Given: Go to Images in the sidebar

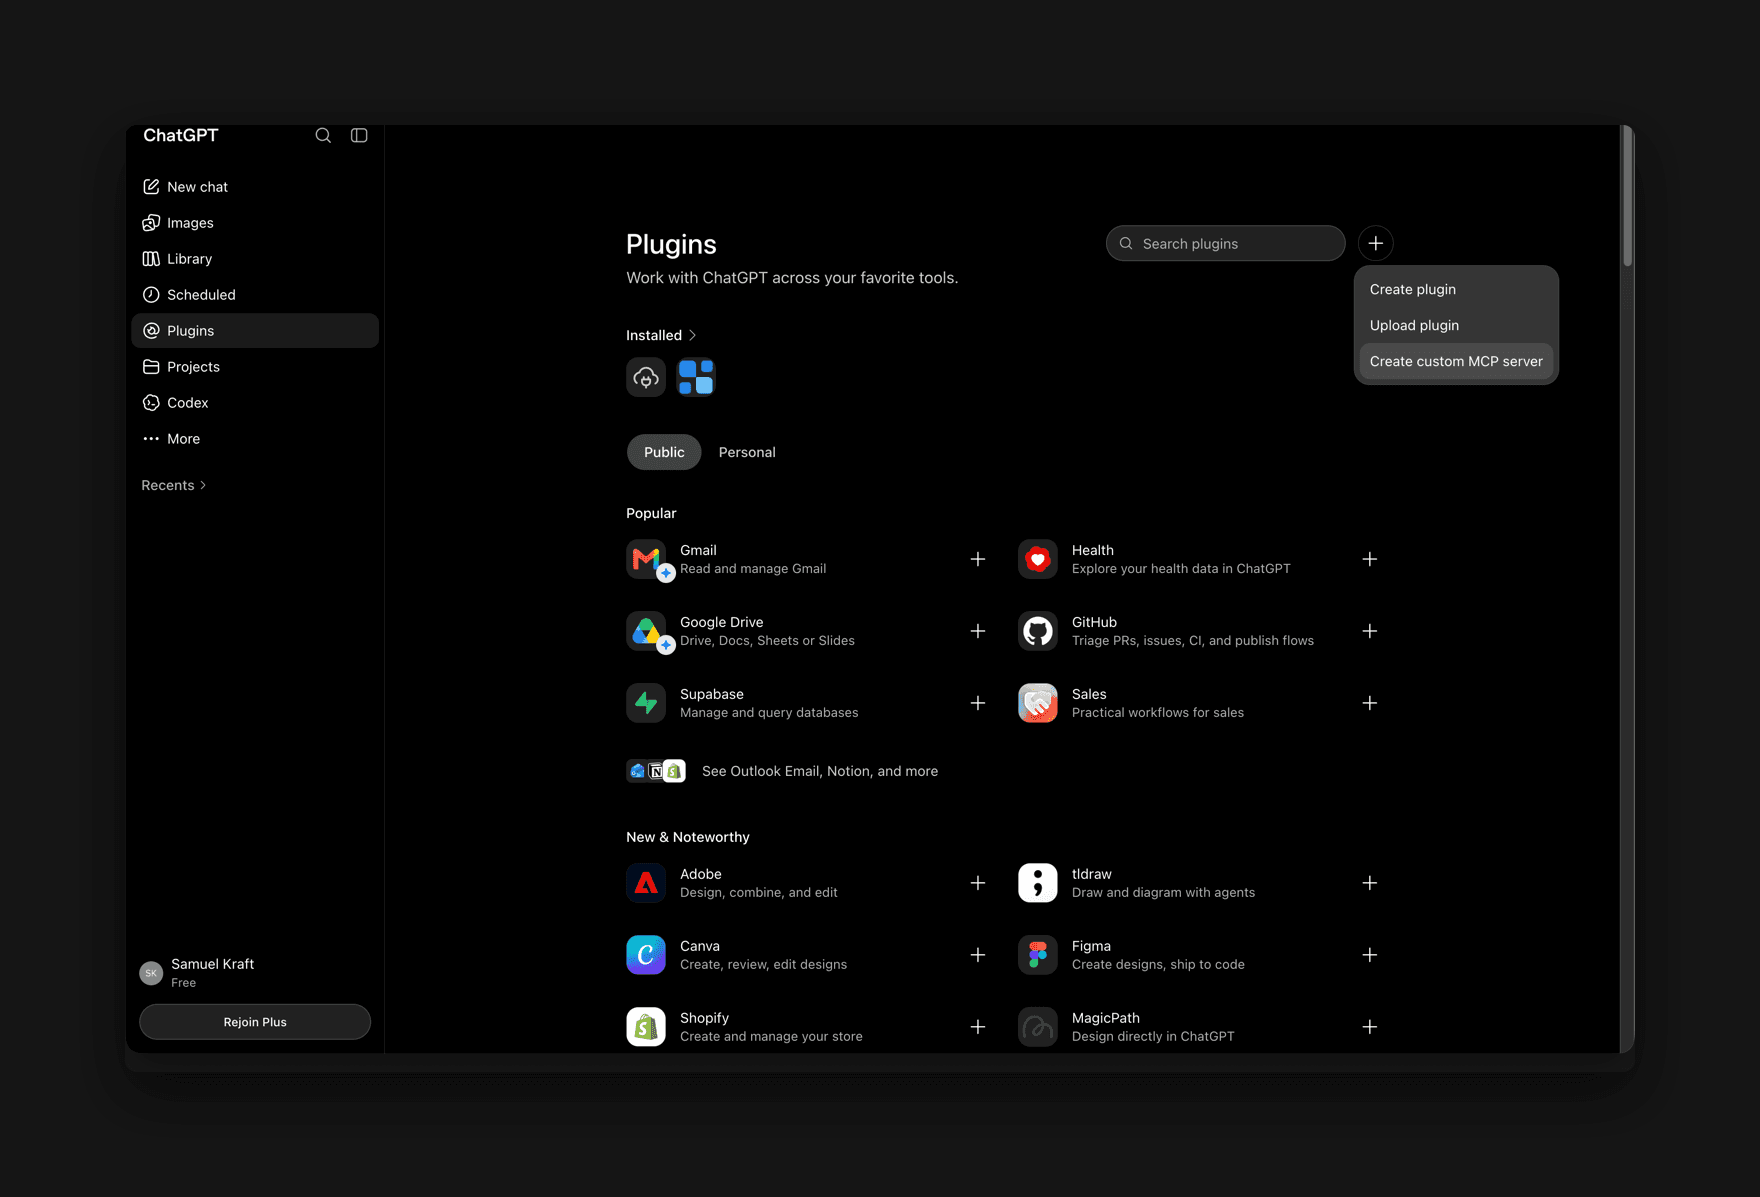Looking at the screenshot, I should (255, 223).
